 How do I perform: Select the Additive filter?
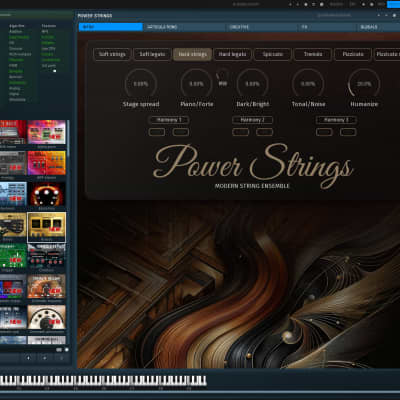[x=15, y=31]
